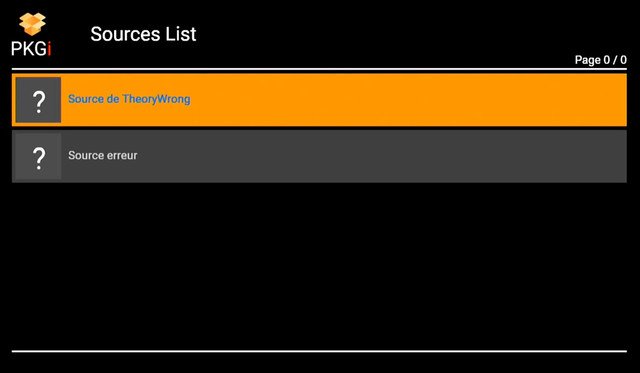Click the dark thumbnail box of first source
Screen dimensions: 640x373
38,100
